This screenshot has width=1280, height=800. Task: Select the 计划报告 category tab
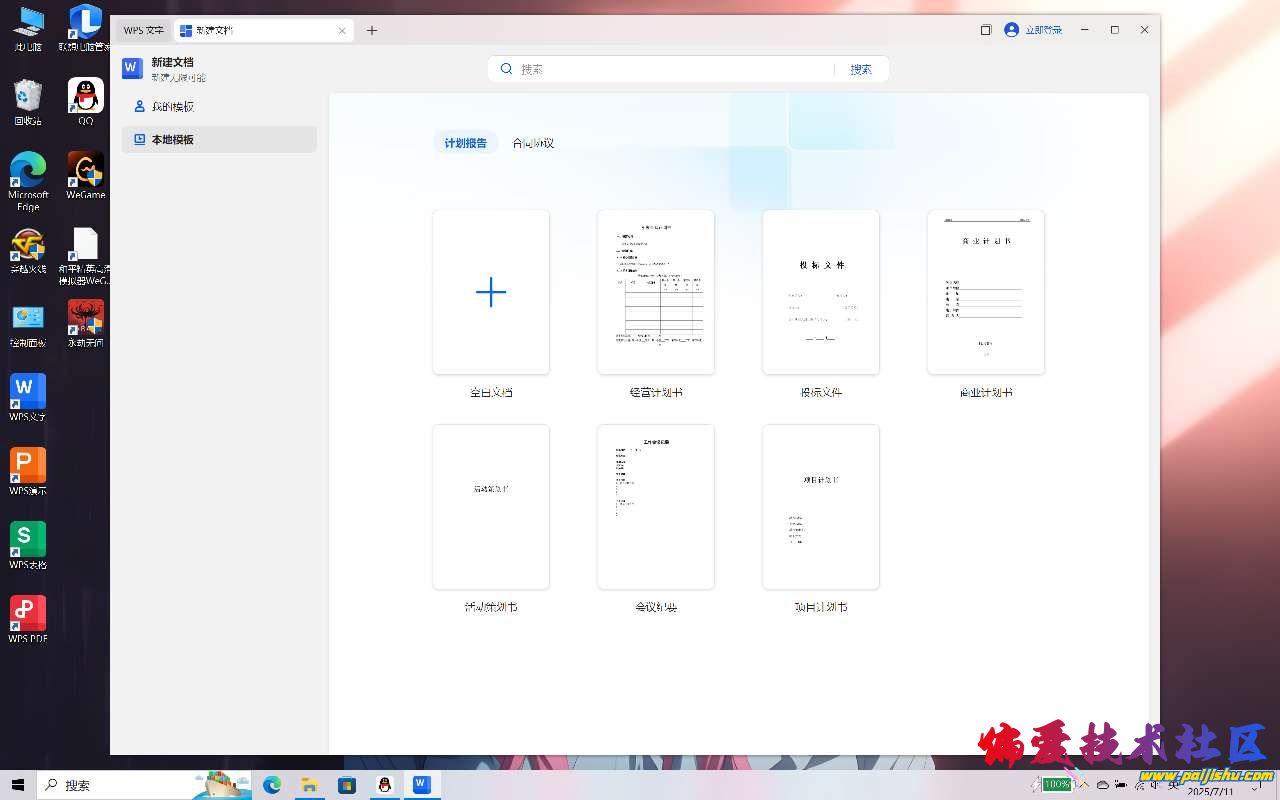pos(465,143)
